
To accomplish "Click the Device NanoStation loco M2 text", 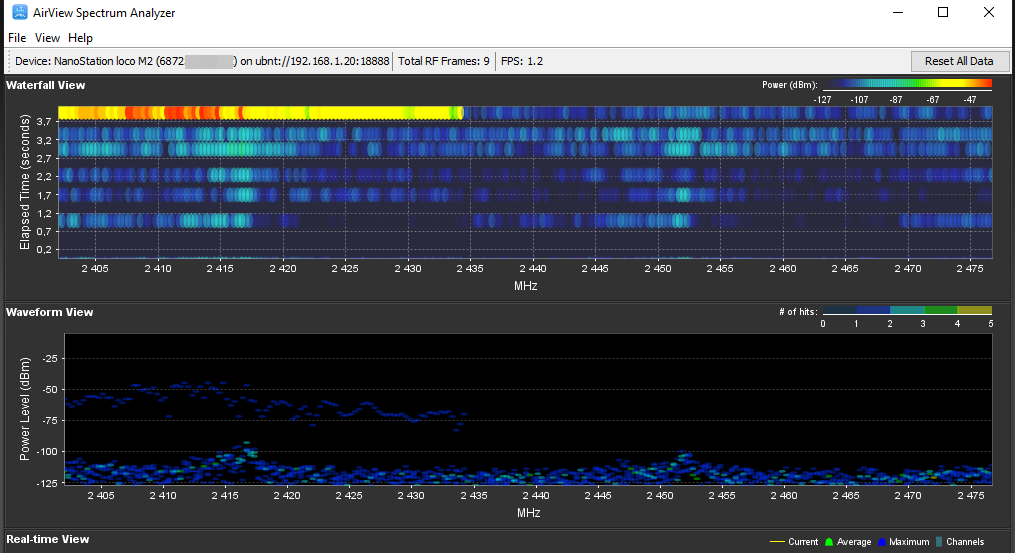I will pos(202,61).
